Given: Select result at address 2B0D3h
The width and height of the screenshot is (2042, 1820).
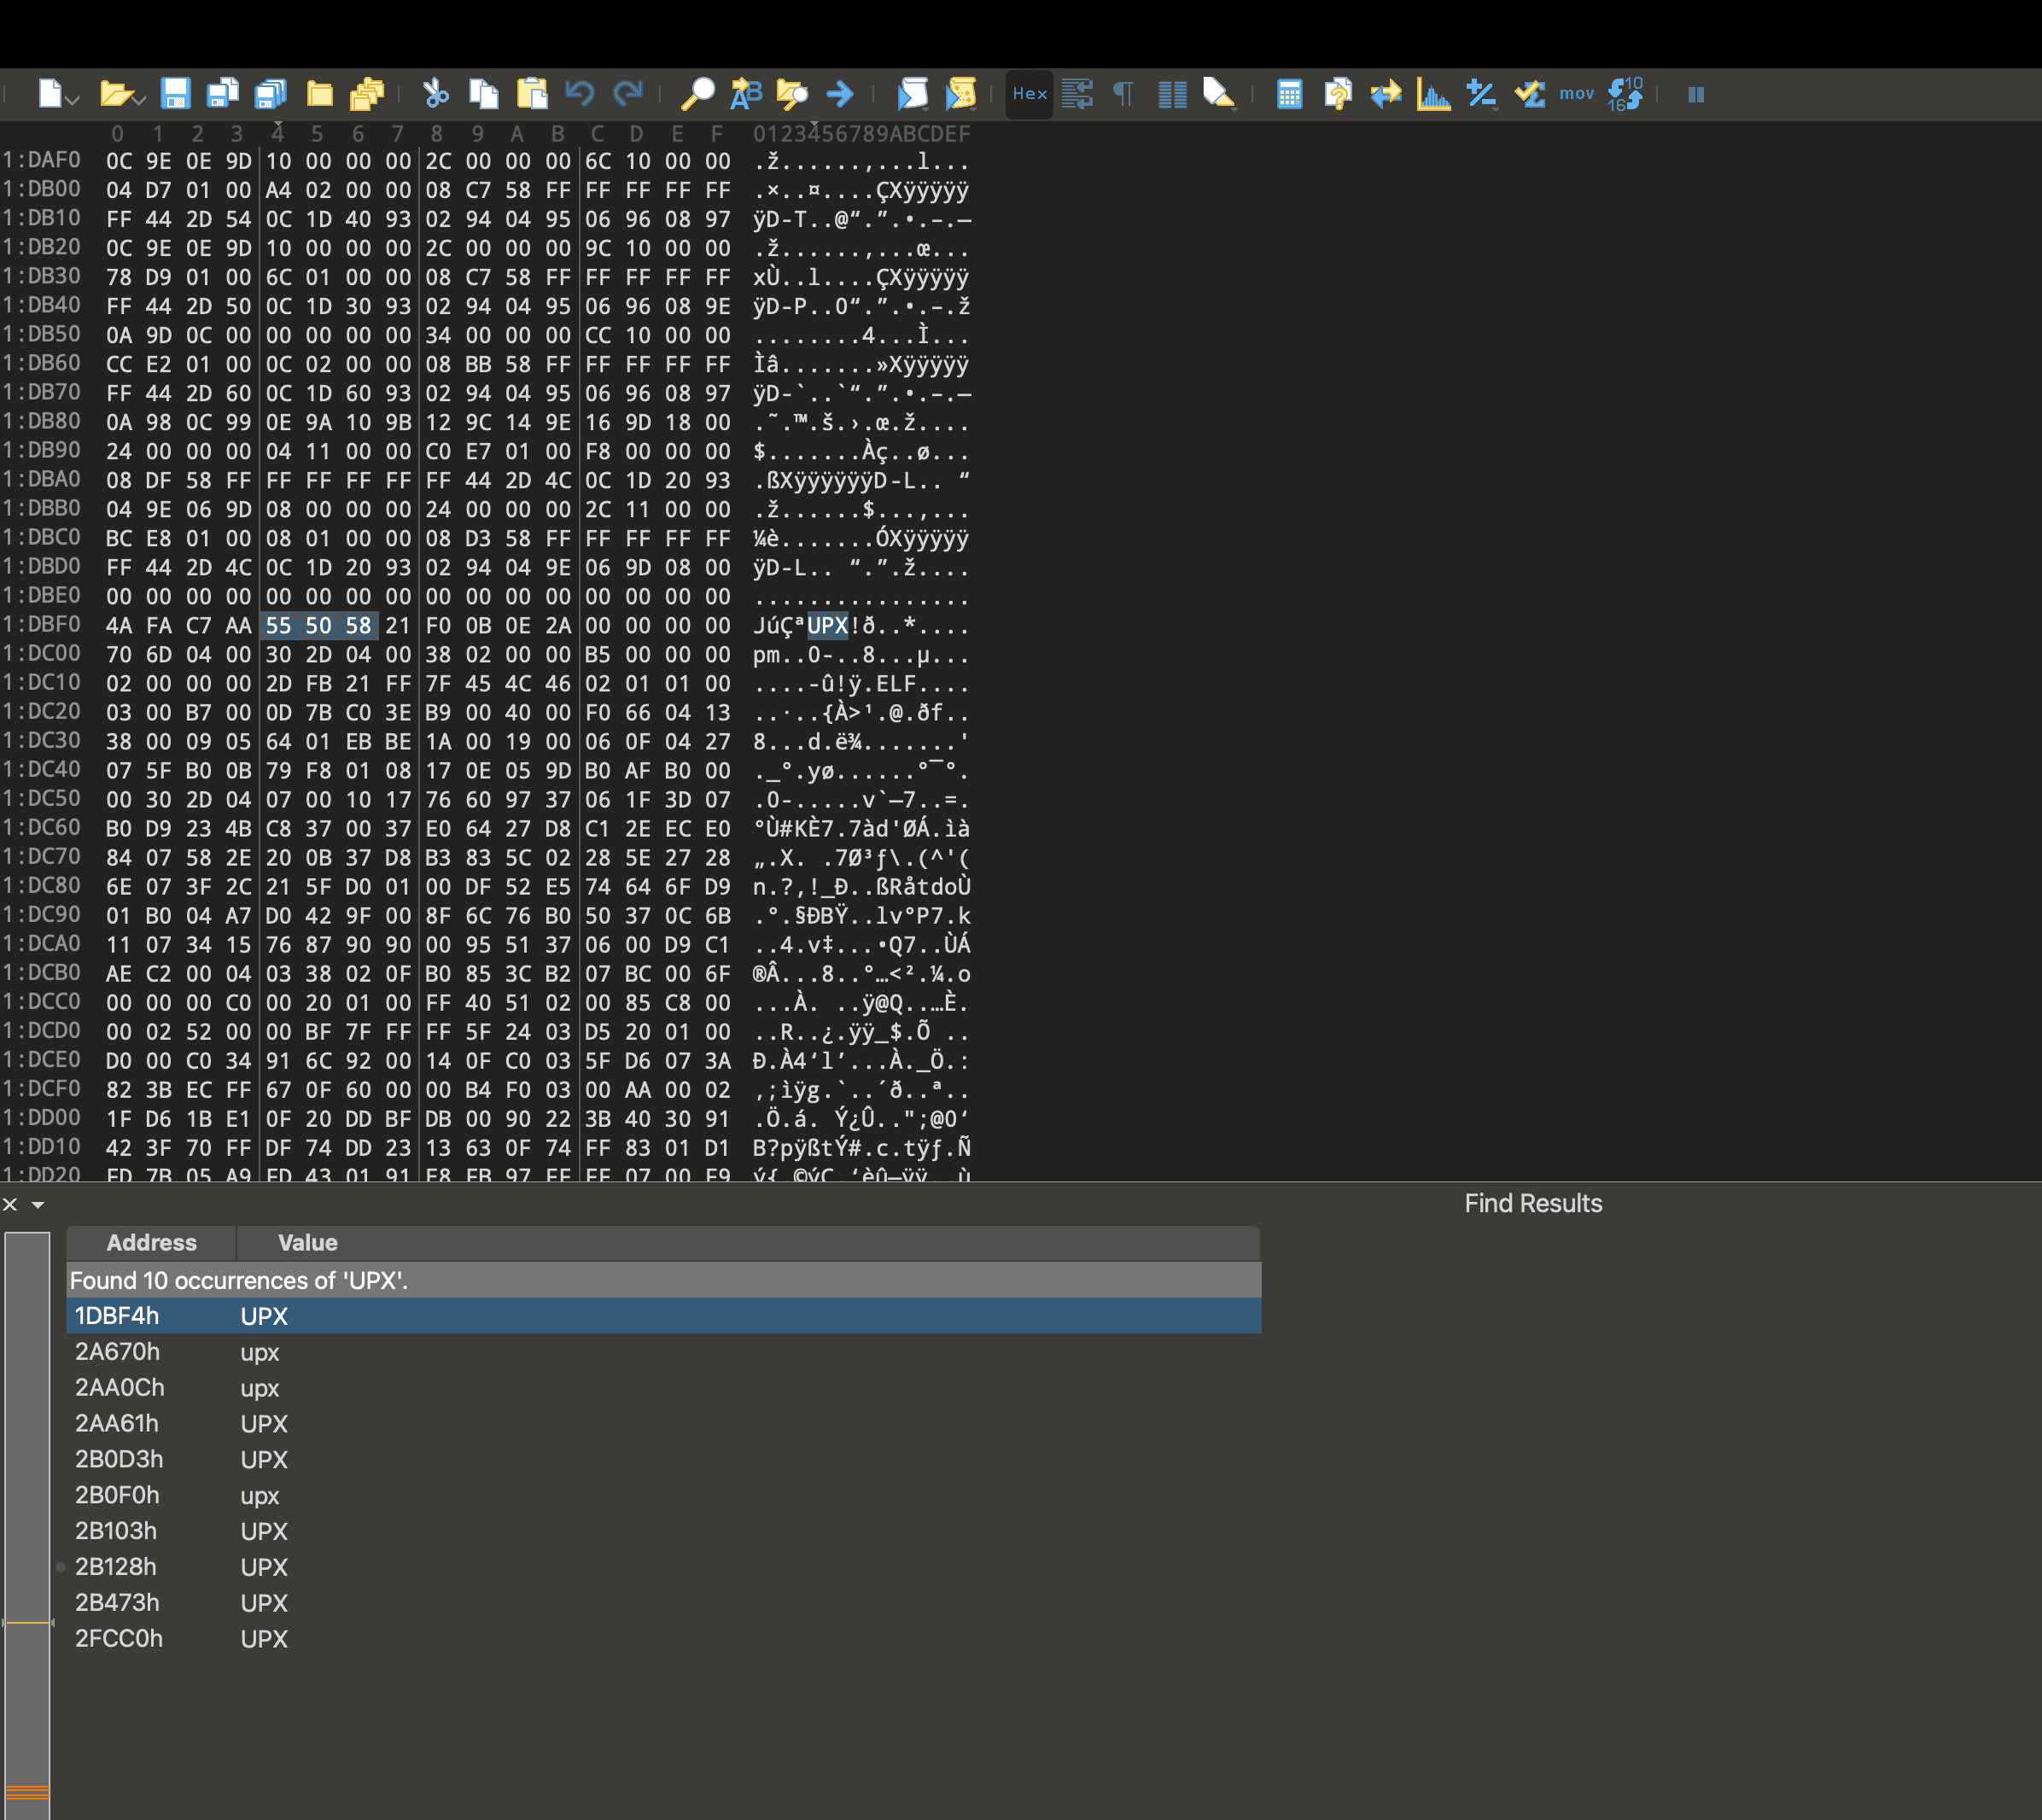Looking at the screenshot, I should (x=664, y=1459).
